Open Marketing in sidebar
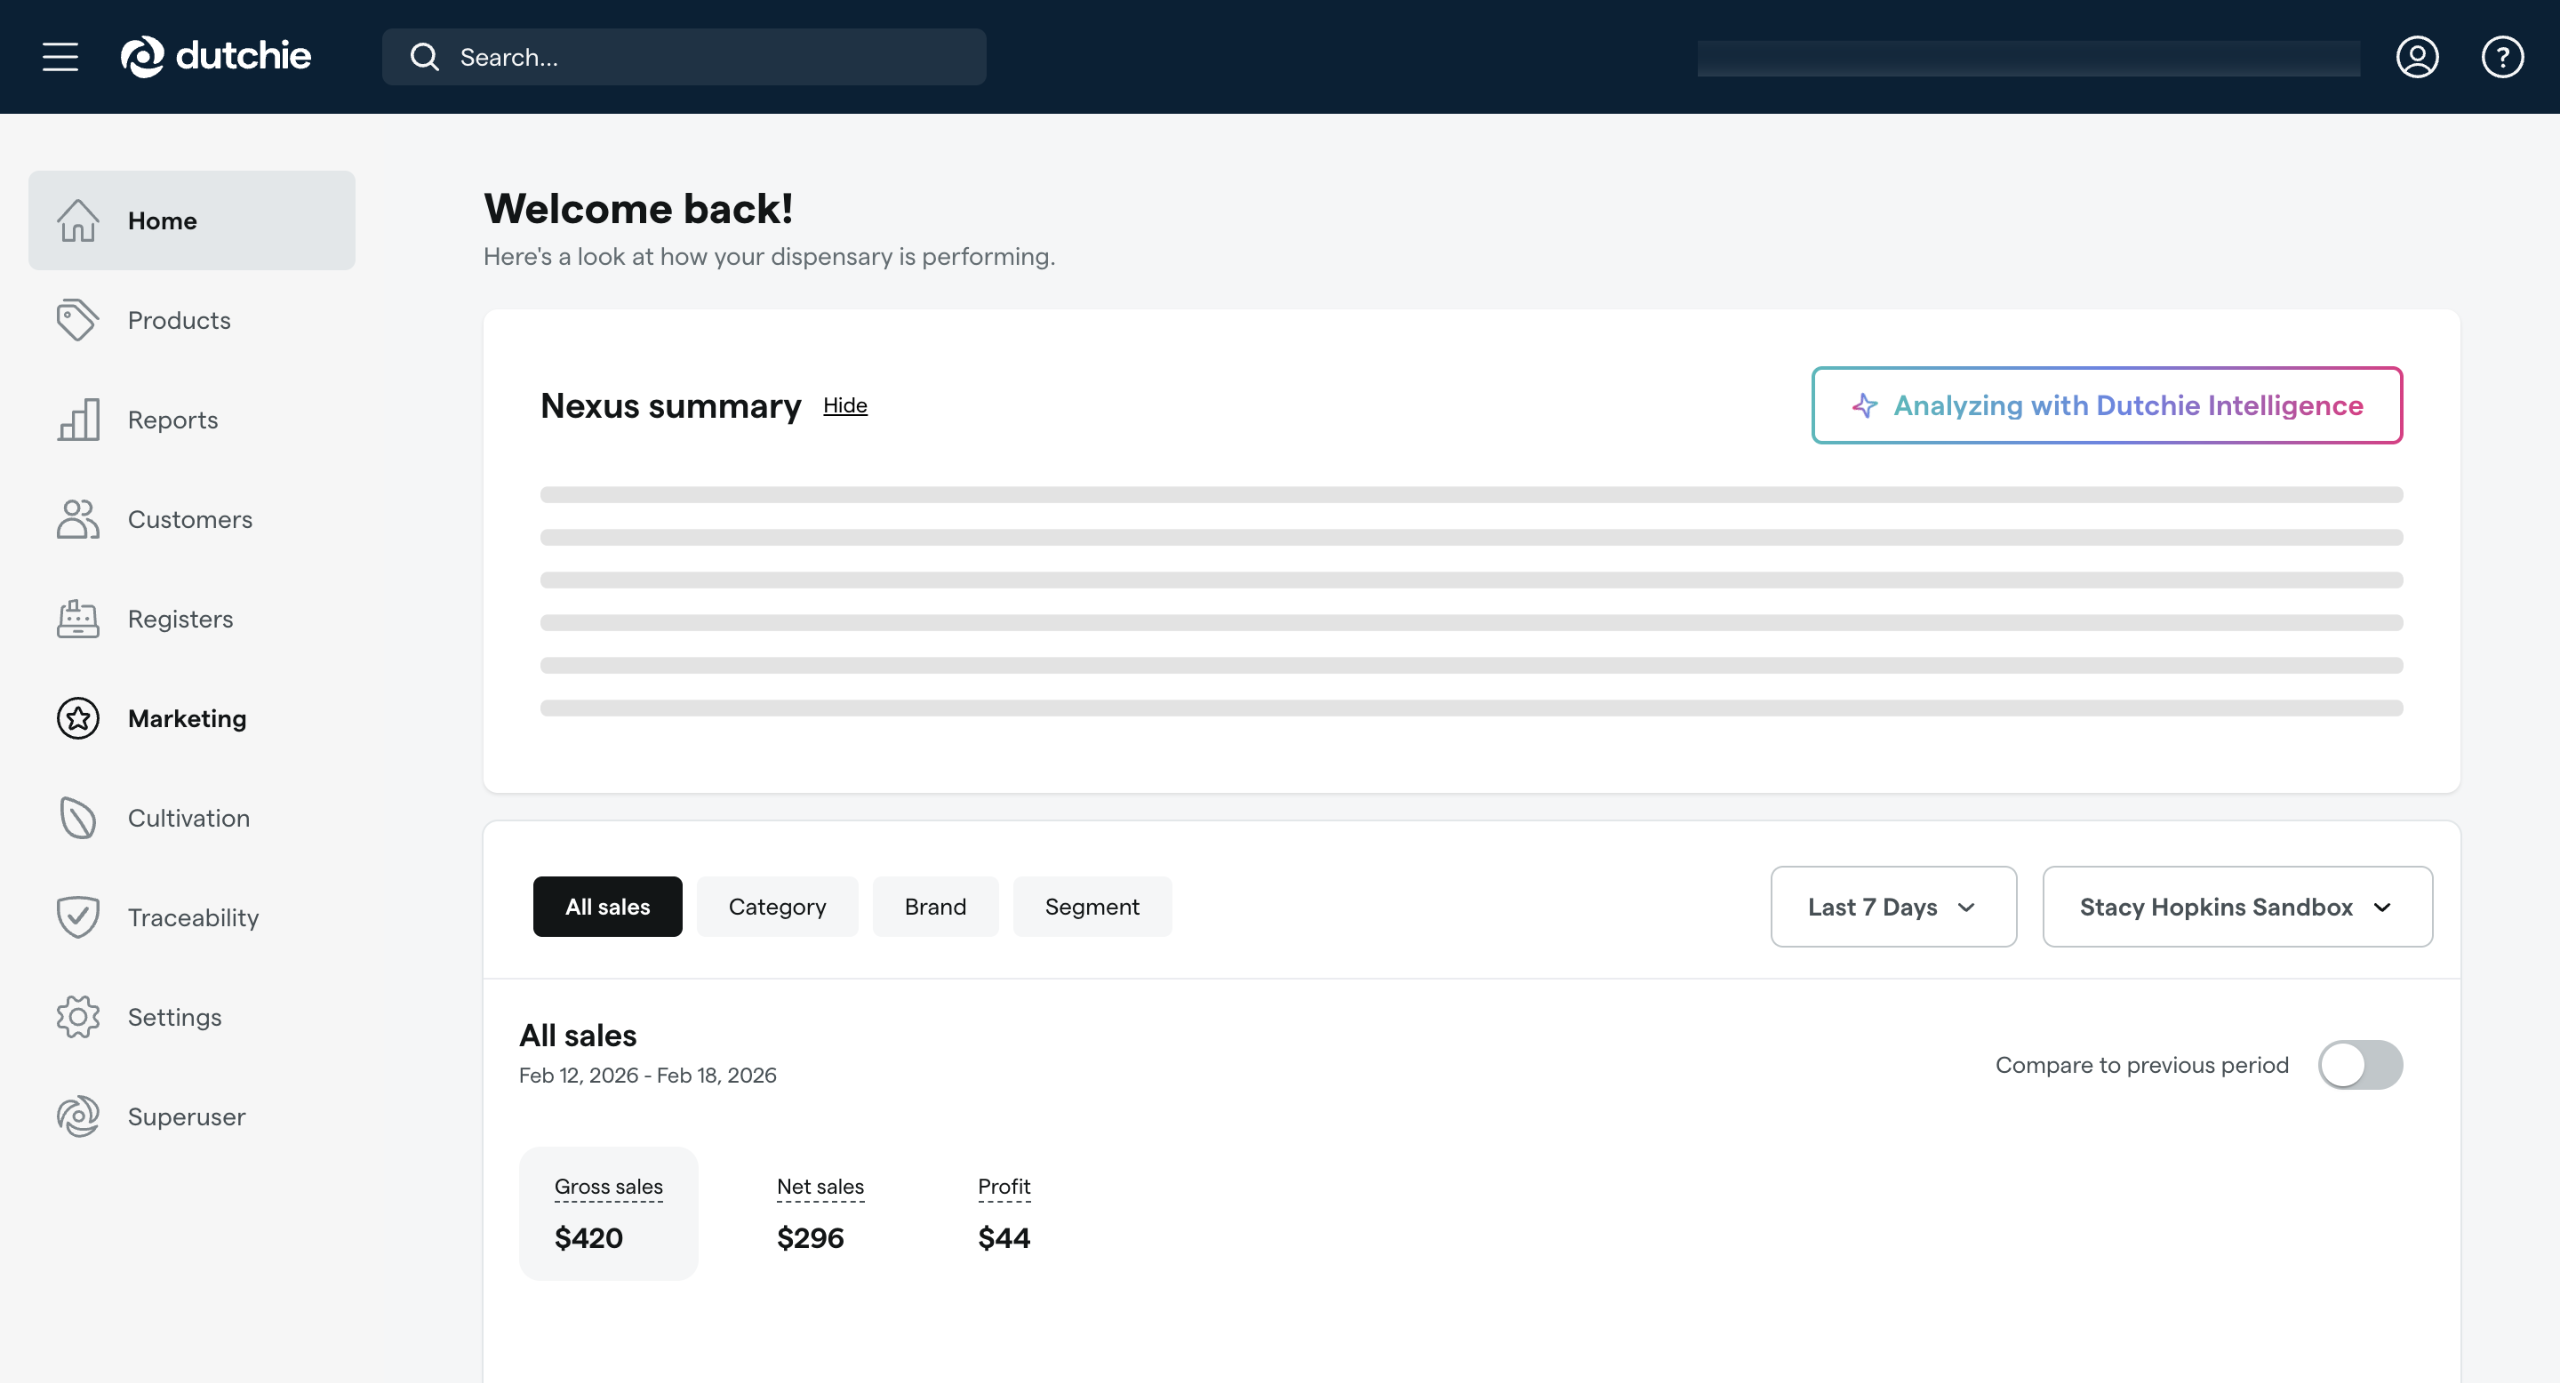This screenshot has width=2560, height=1383. (192, 718)
